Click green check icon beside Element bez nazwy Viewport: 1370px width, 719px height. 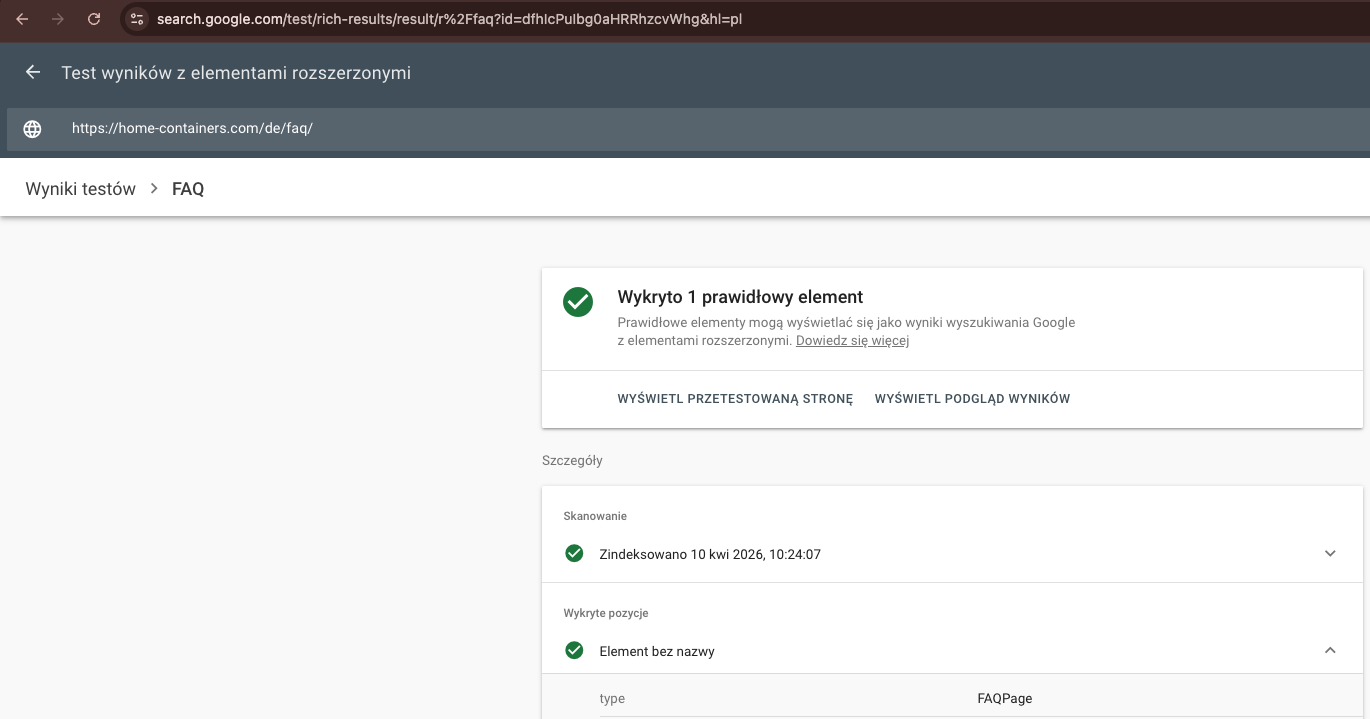574,650
